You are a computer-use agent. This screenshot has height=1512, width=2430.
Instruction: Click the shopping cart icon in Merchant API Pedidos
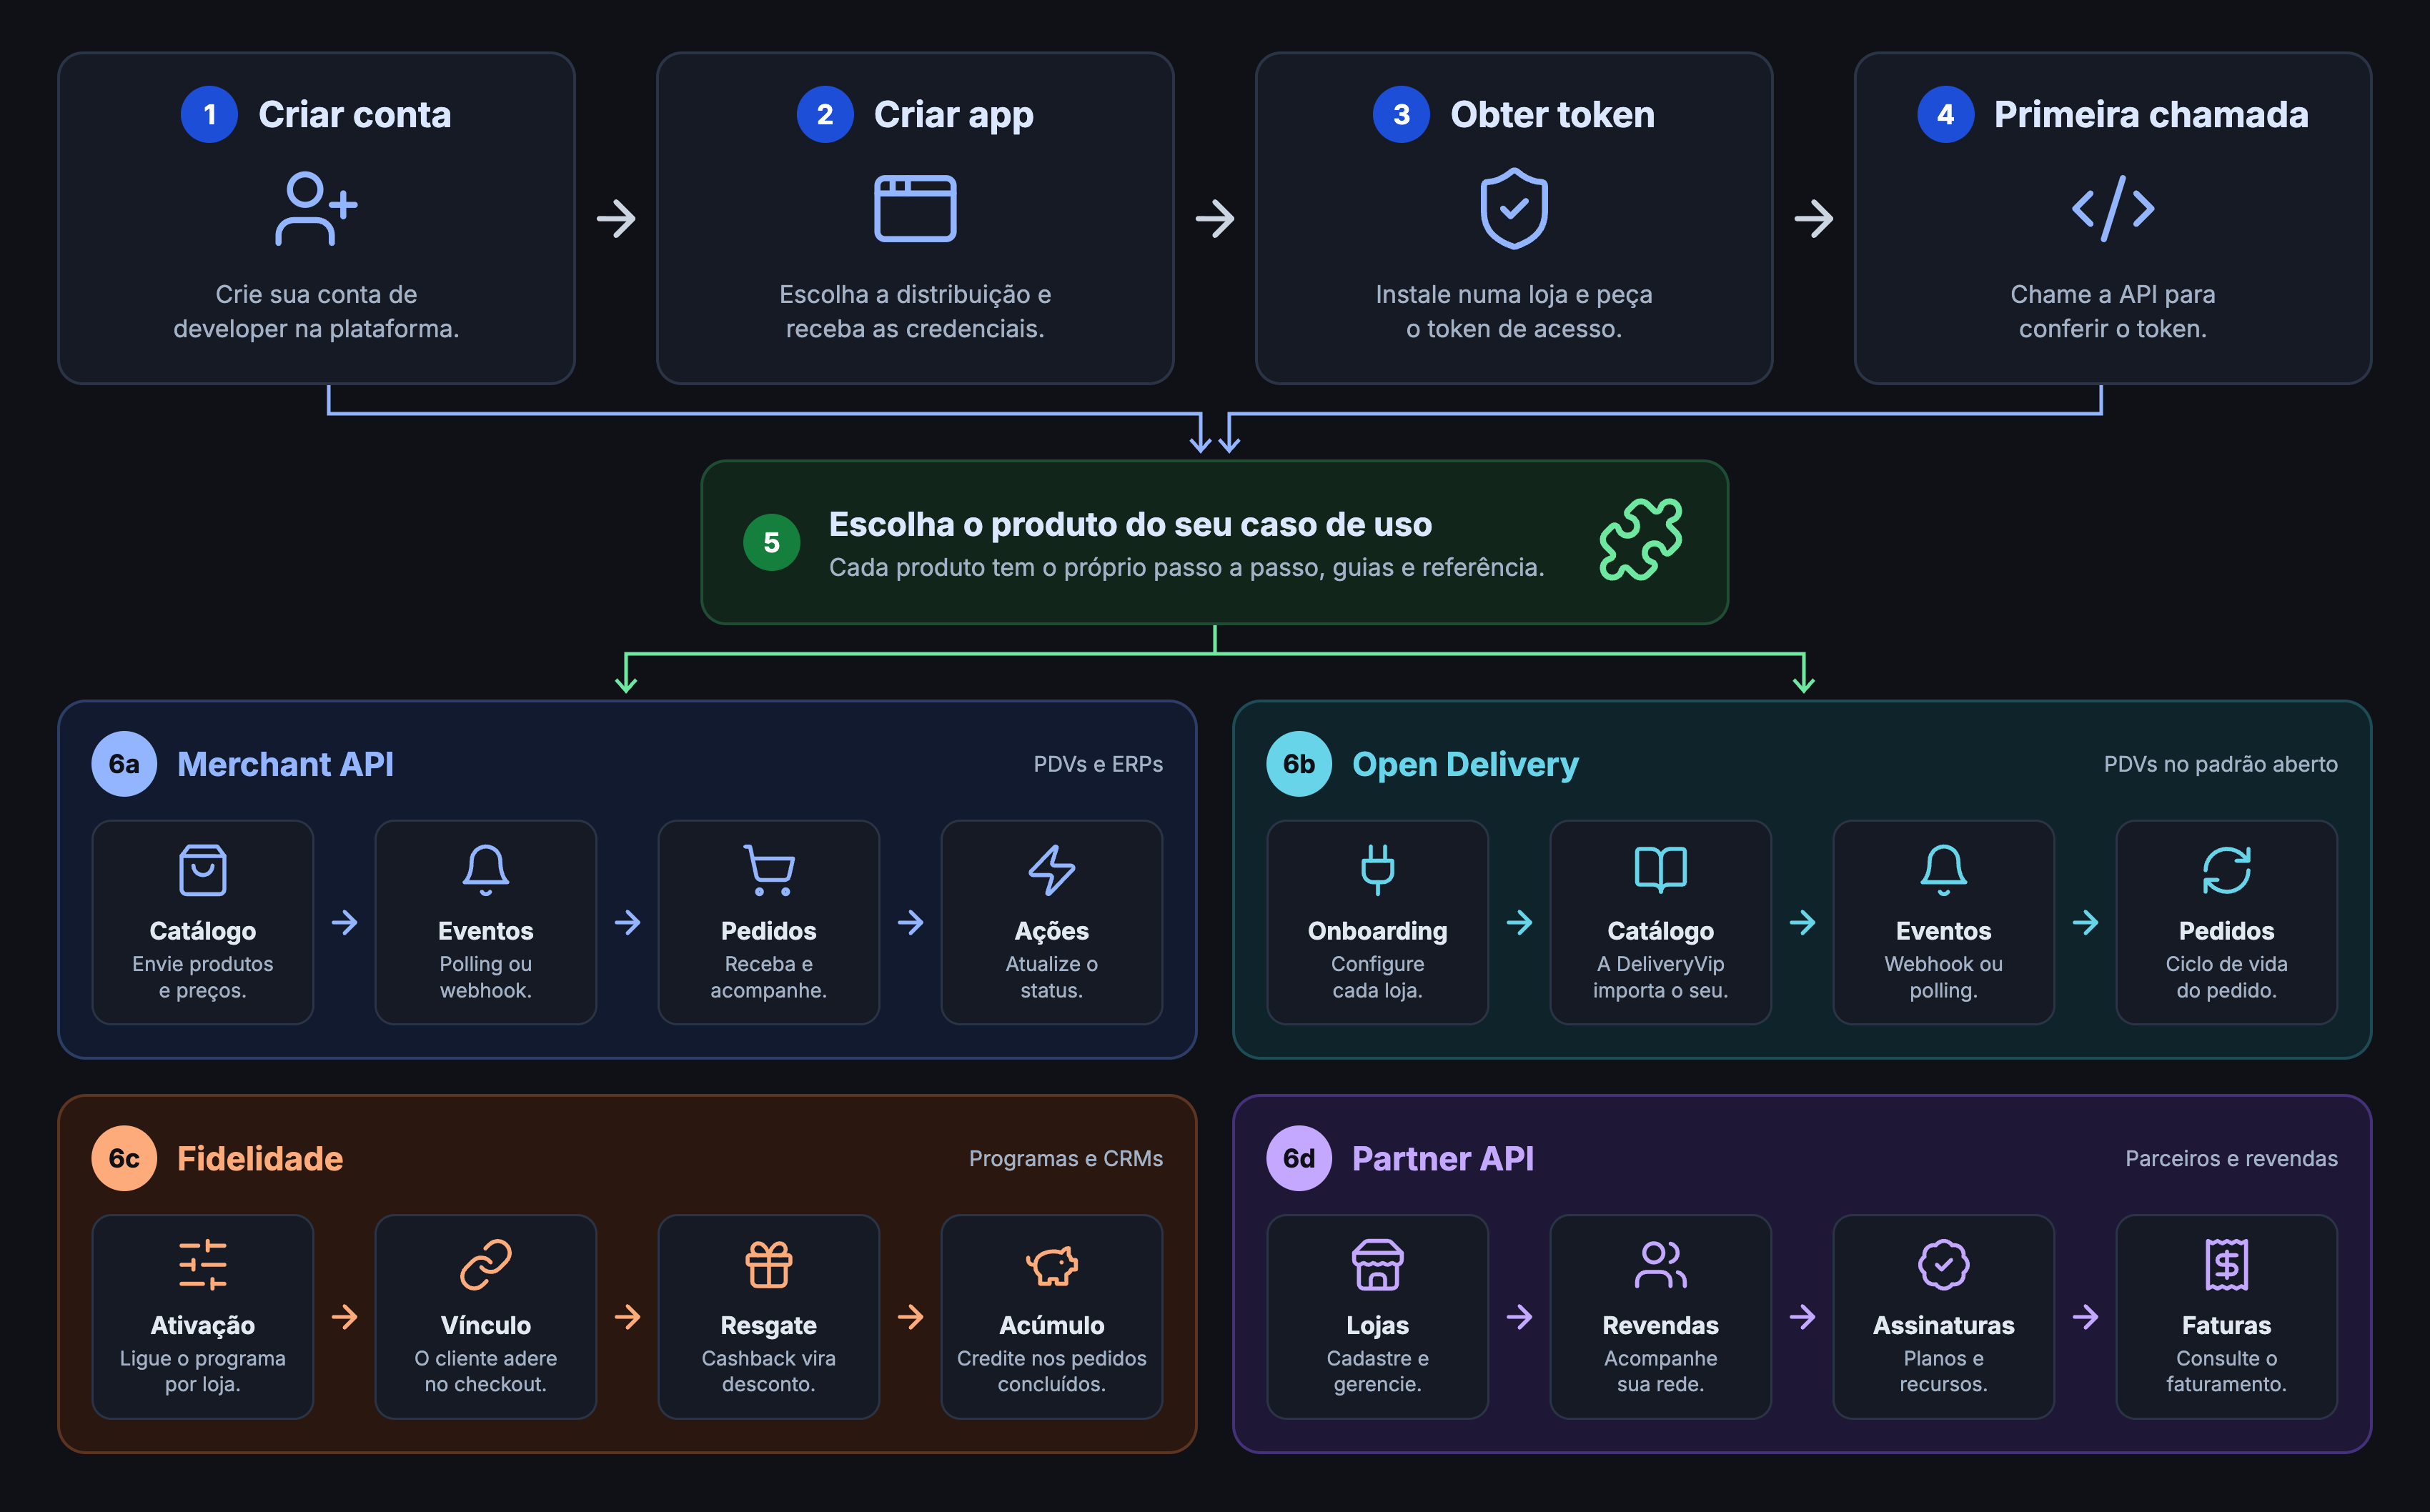[x=769, y=870]
